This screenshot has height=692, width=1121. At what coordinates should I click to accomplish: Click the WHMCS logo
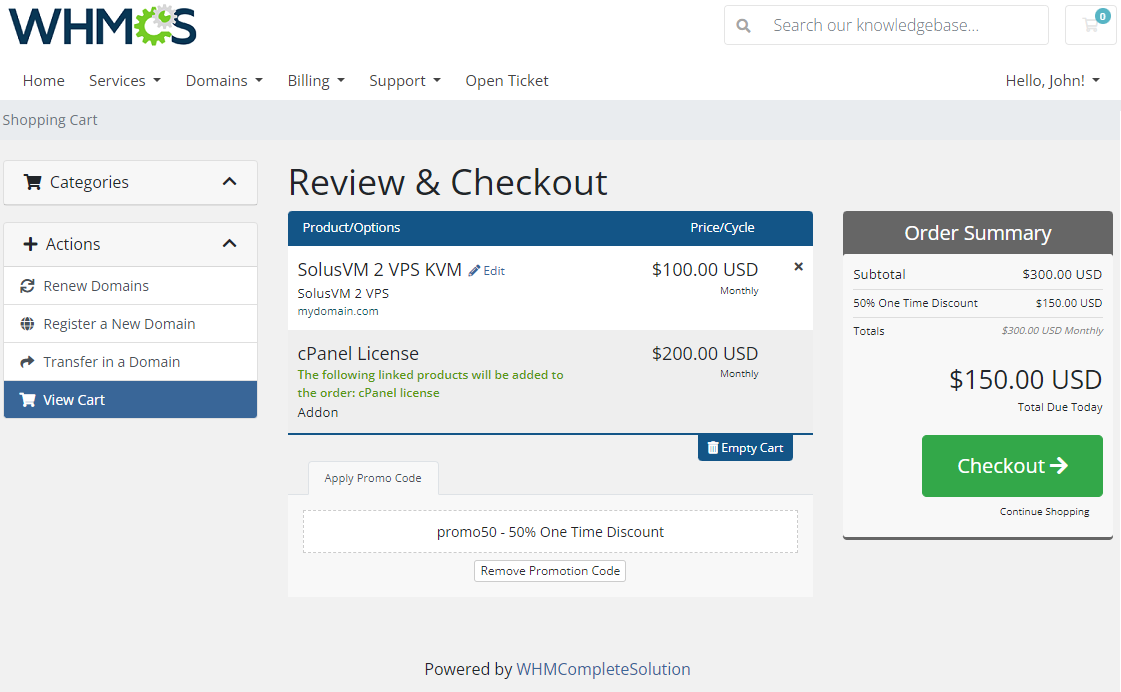(103, 26)
